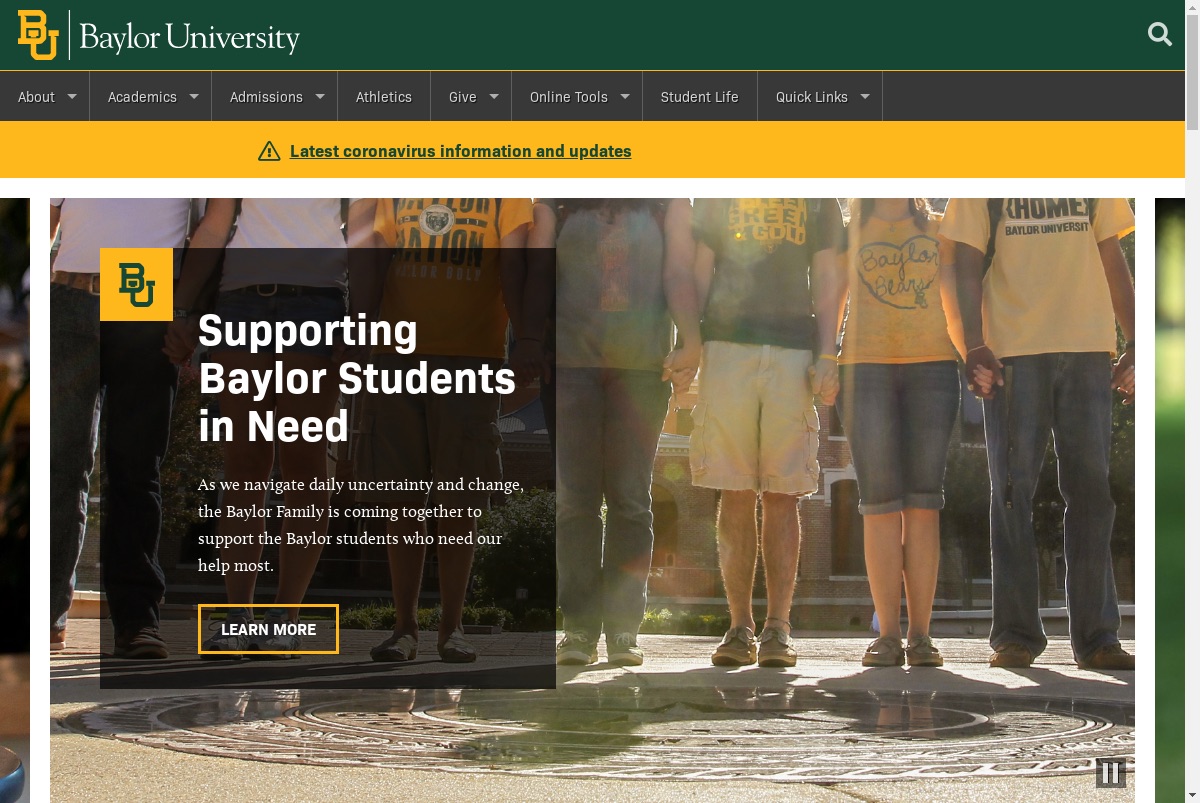This screenshot has height=803, width=1200.
Task: Open the Academics menu item
Action: (x=142, y=97)
